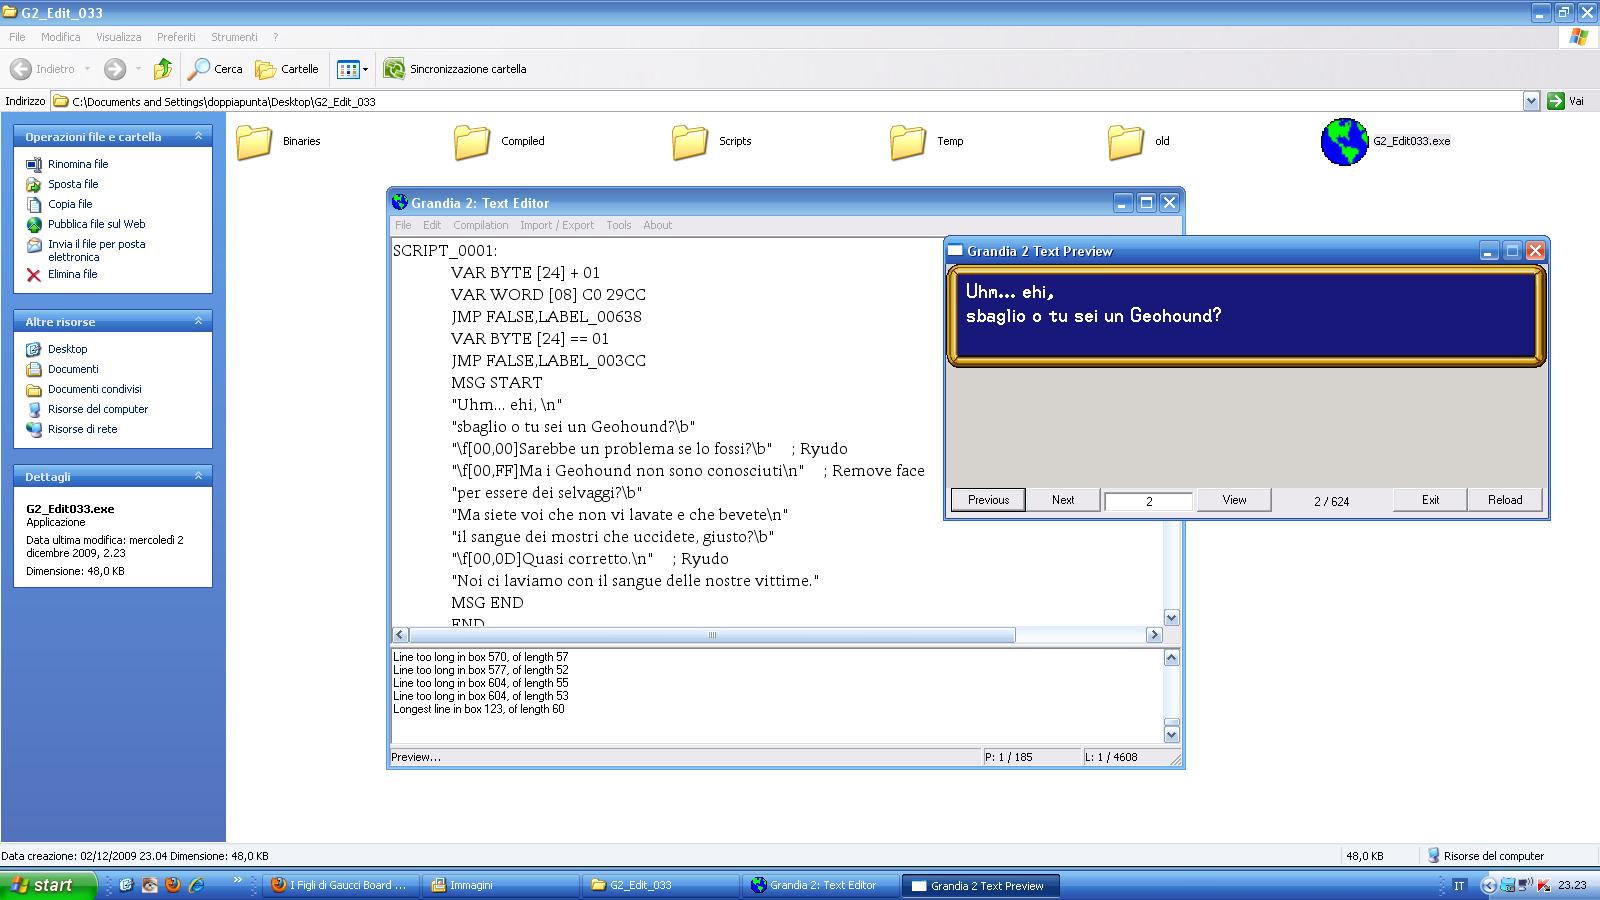Expand the address bar dropdown
This screenshot has width=1600, height=900.
click(x=1531, y=101)
